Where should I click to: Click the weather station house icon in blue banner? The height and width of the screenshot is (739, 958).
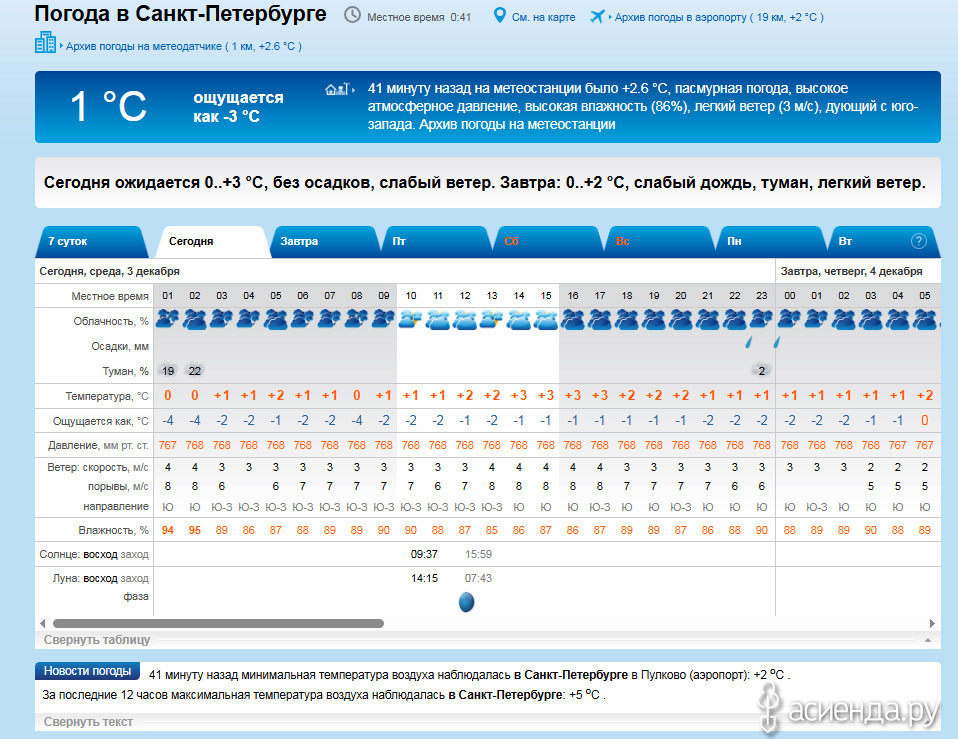point(338,89)
